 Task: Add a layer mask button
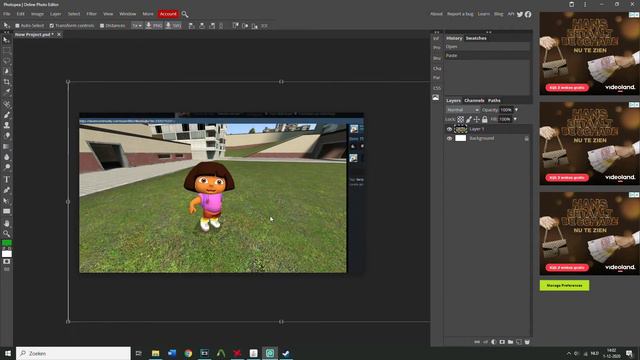[x=502, y=342]
